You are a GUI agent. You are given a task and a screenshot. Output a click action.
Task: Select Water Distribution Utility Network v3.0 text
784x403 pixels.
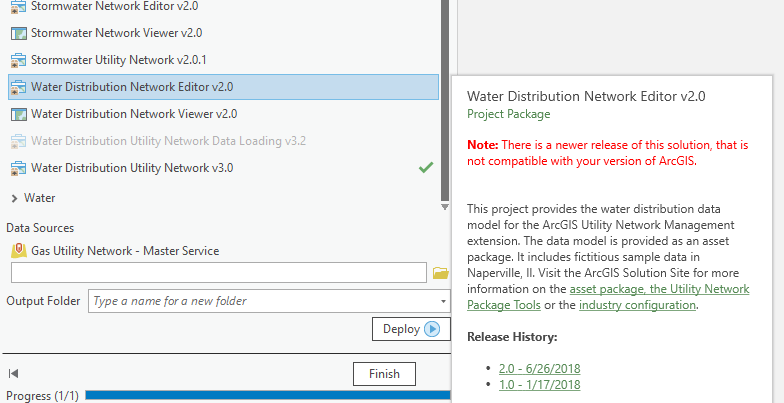132,168
